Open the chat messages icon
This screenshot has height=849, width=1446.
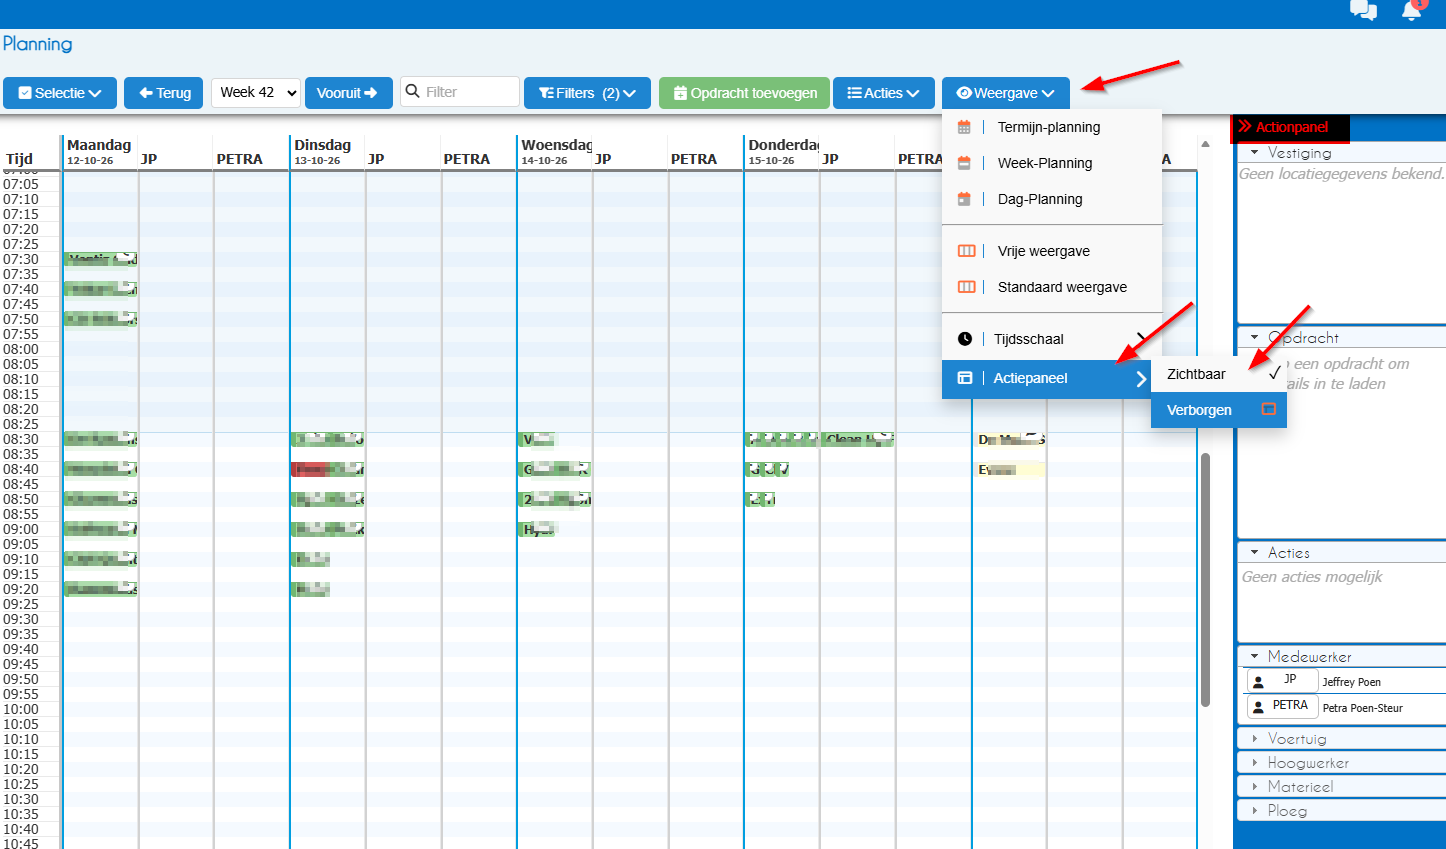click(1363, 10)
